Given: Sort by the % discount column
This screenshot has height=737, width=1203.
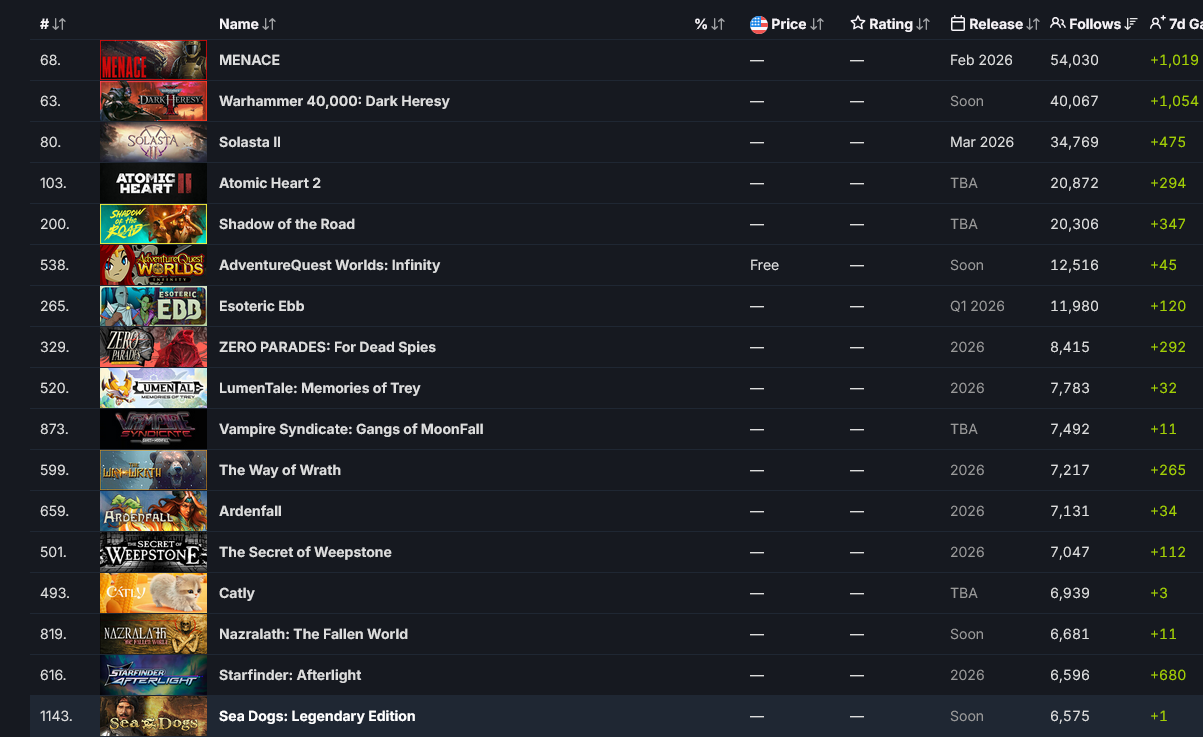Looking at the screenshot, I should point(709,24).
